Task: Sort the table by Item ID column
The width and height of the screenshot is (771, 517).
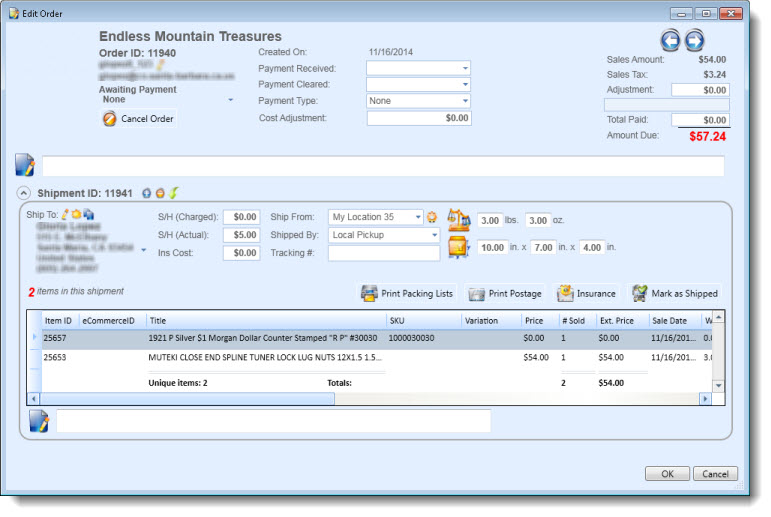Action: (59, 321)
